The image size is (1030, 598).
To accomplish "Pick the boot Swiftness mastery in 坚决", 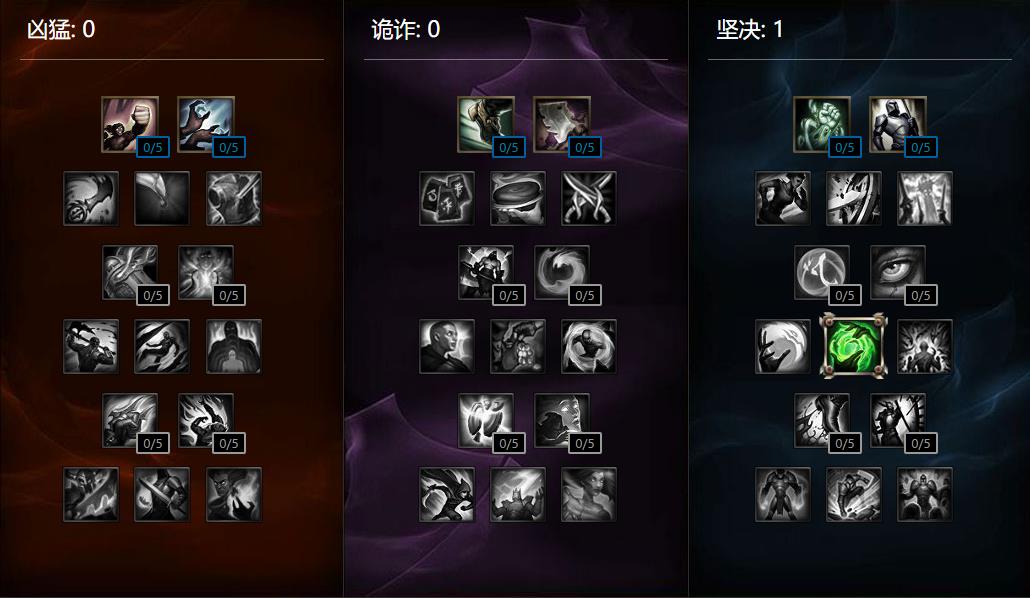I will point(822,421).
